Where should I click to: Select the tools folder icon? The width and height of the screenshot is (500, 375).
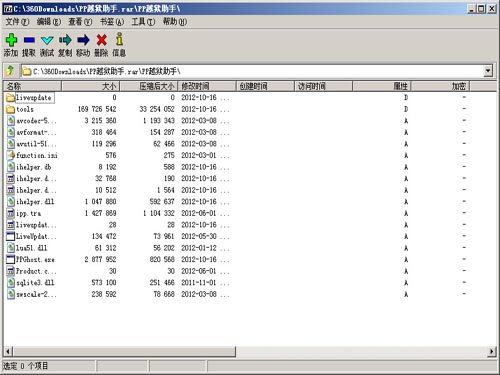pos(11,109)
